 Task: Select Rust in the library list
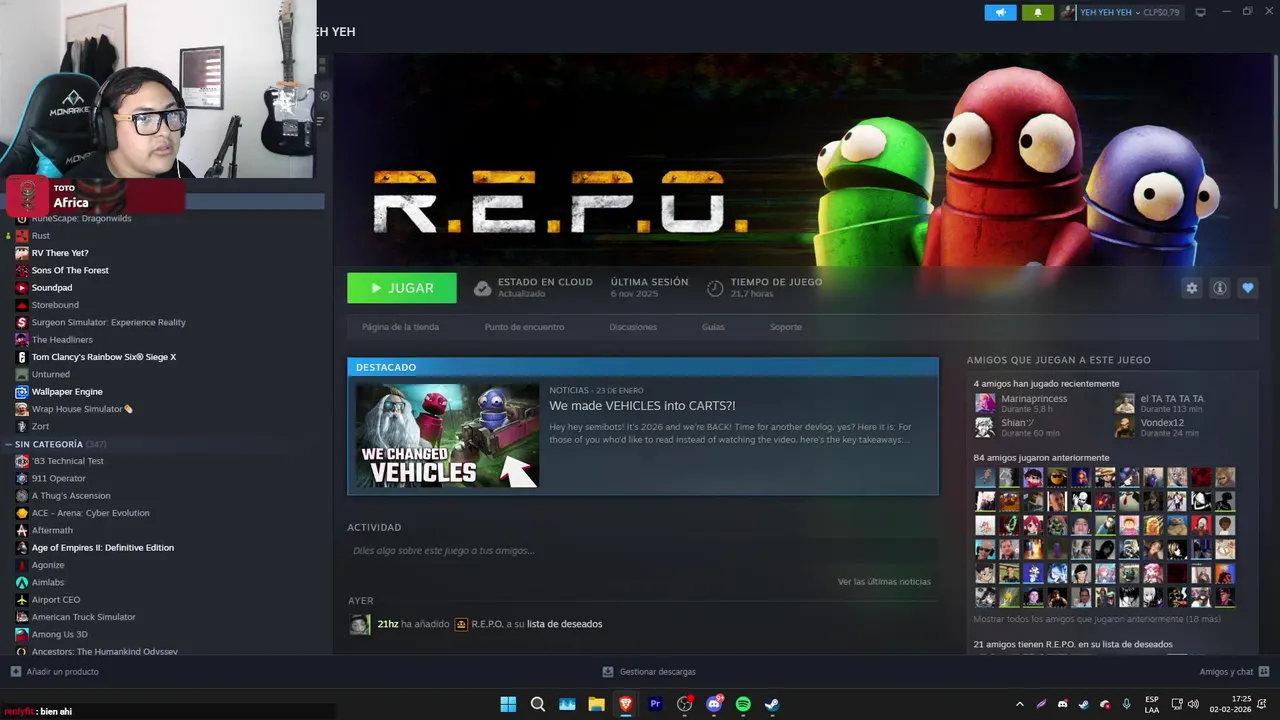(40, 236)
